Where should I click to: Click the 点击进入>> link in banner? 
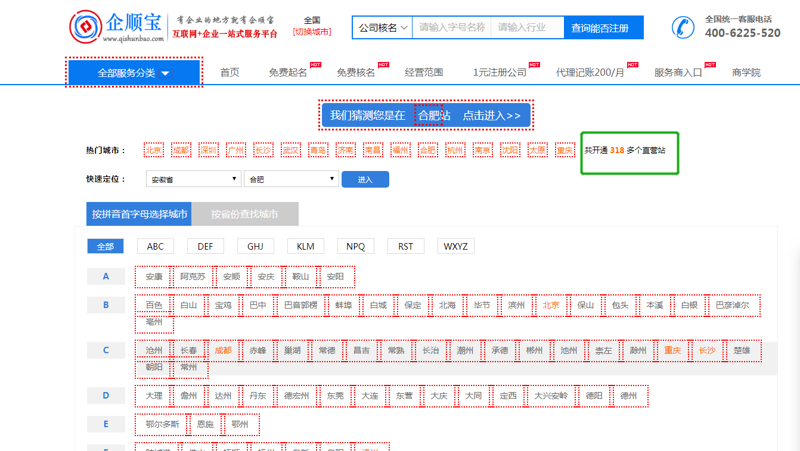(491, 115)
